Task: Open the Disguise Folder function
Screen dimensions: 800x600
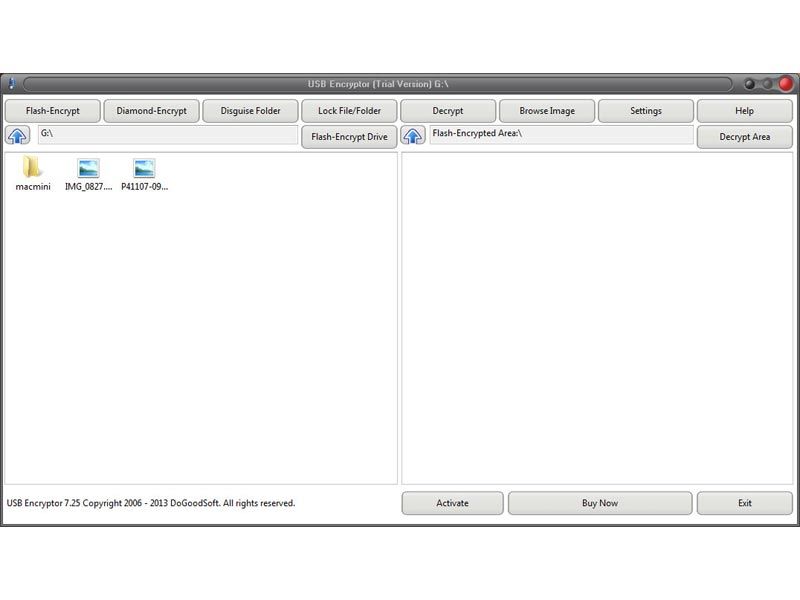Action: pos(250,111)
